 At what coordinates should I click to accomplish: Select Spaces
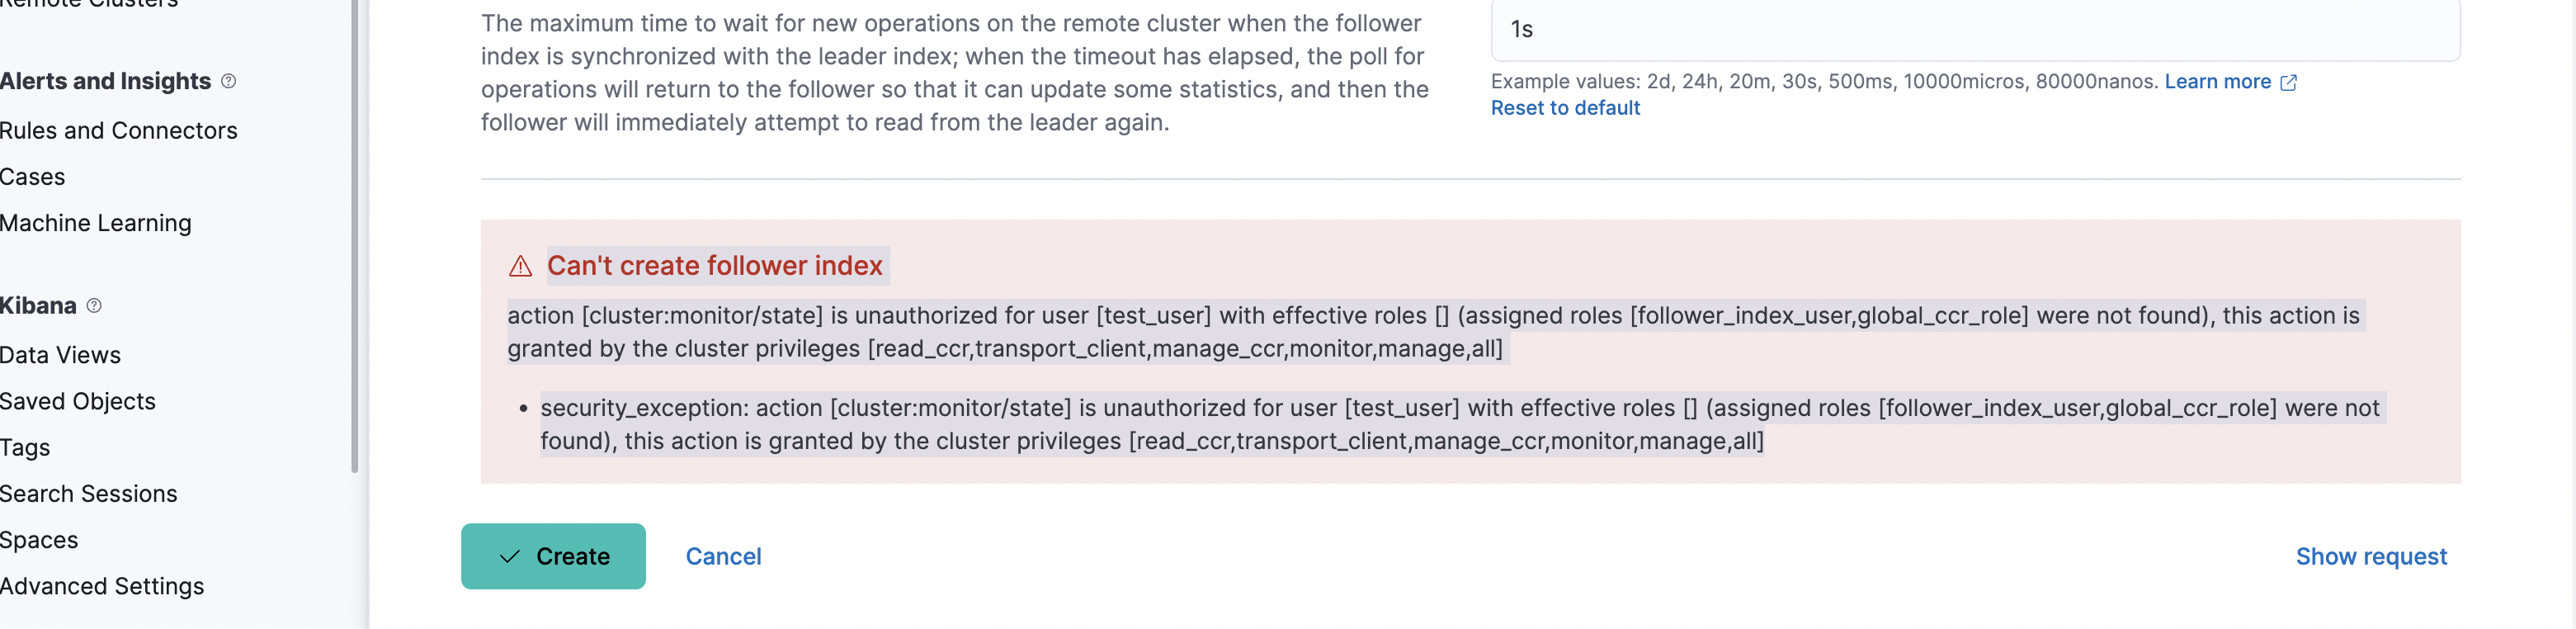[x=39, y=539]
